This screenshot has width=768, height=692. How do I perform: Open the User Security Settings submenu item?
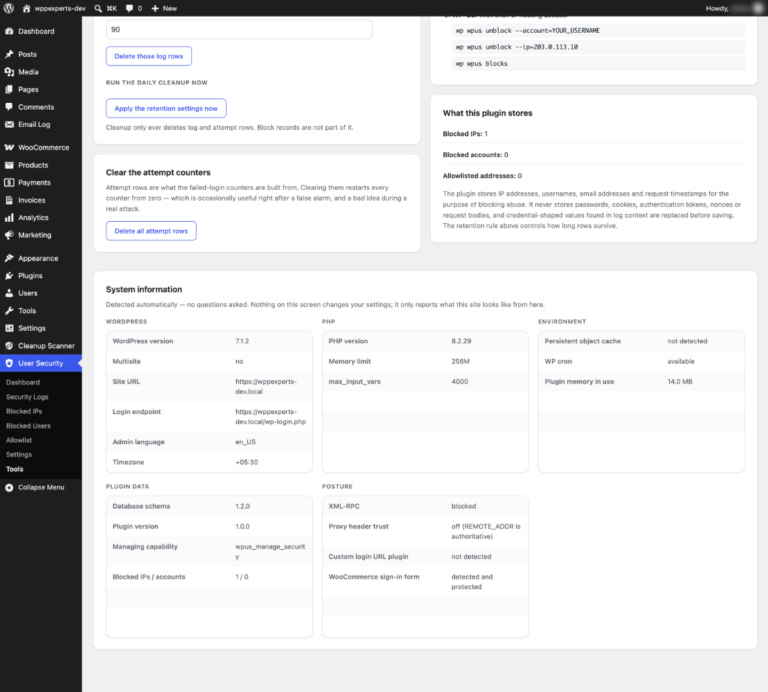tap(19, 454)
